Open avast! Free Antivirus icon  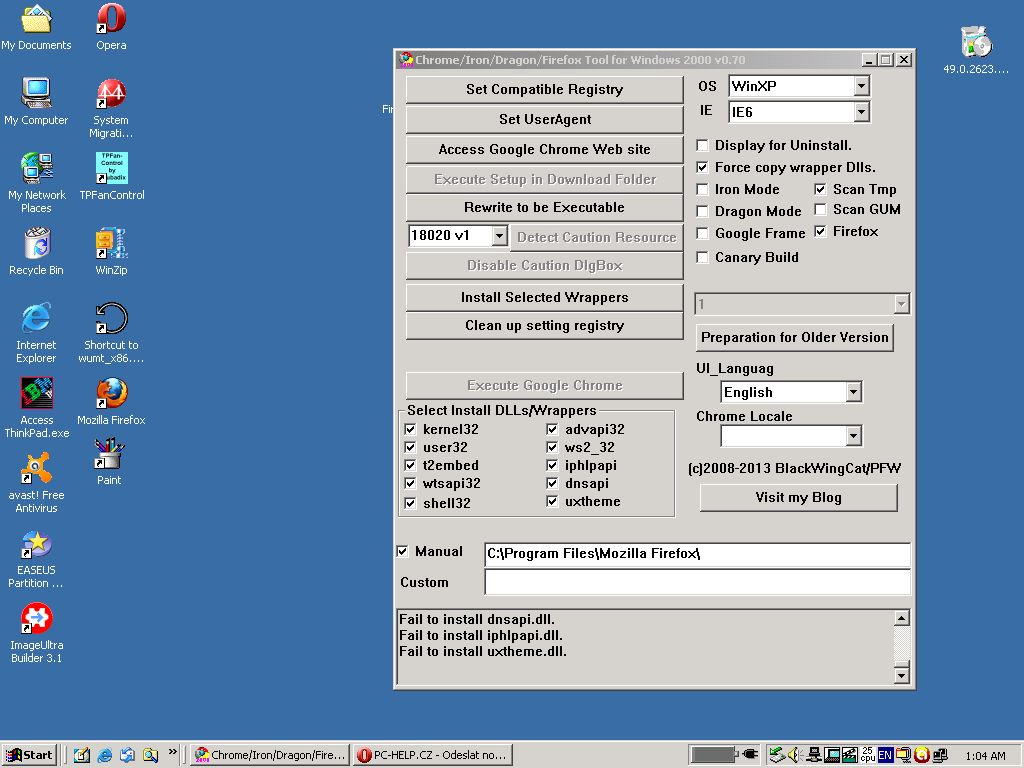coord(36,469)
